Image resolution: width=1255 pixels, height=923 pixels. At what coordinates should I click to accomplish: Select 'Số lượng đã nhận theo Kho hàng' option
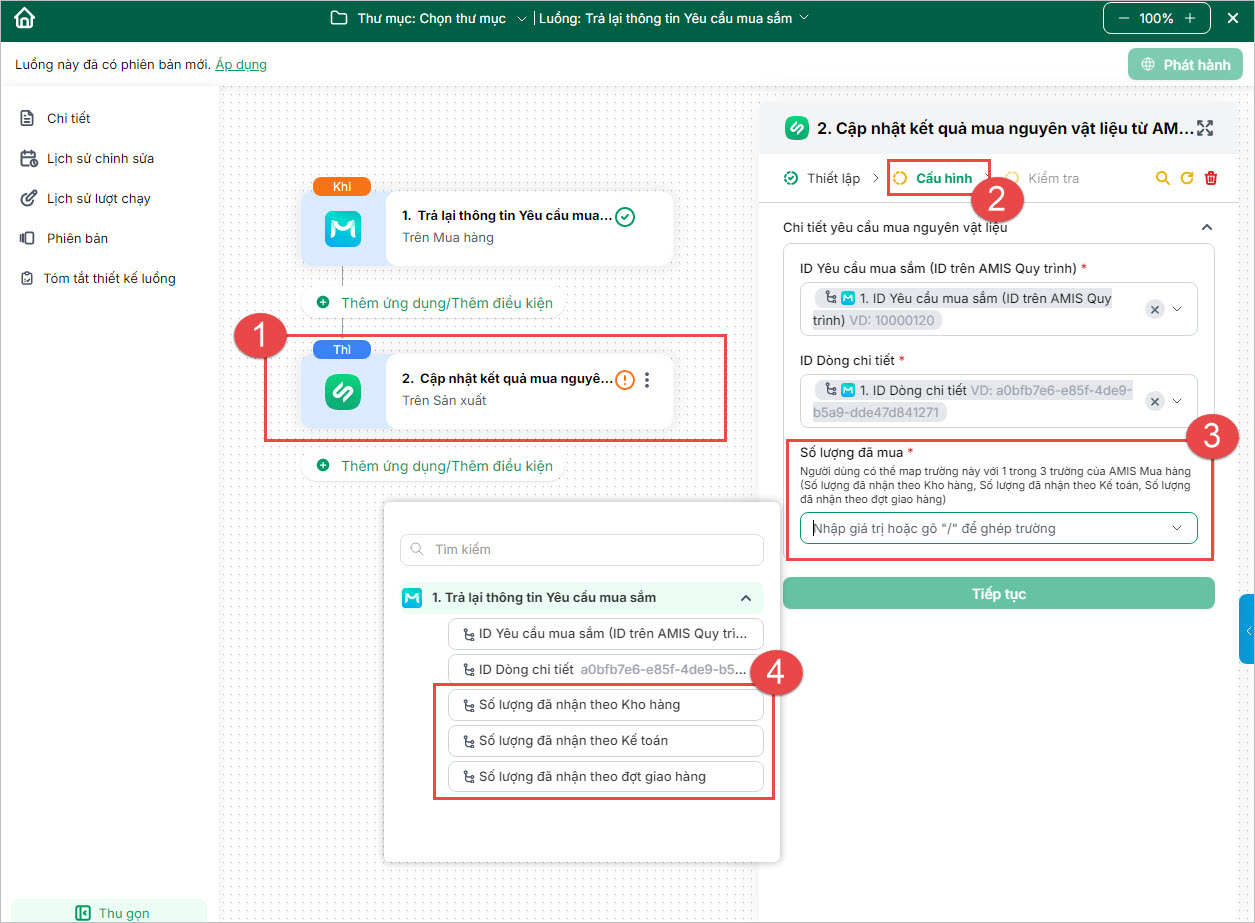point(606,705)
